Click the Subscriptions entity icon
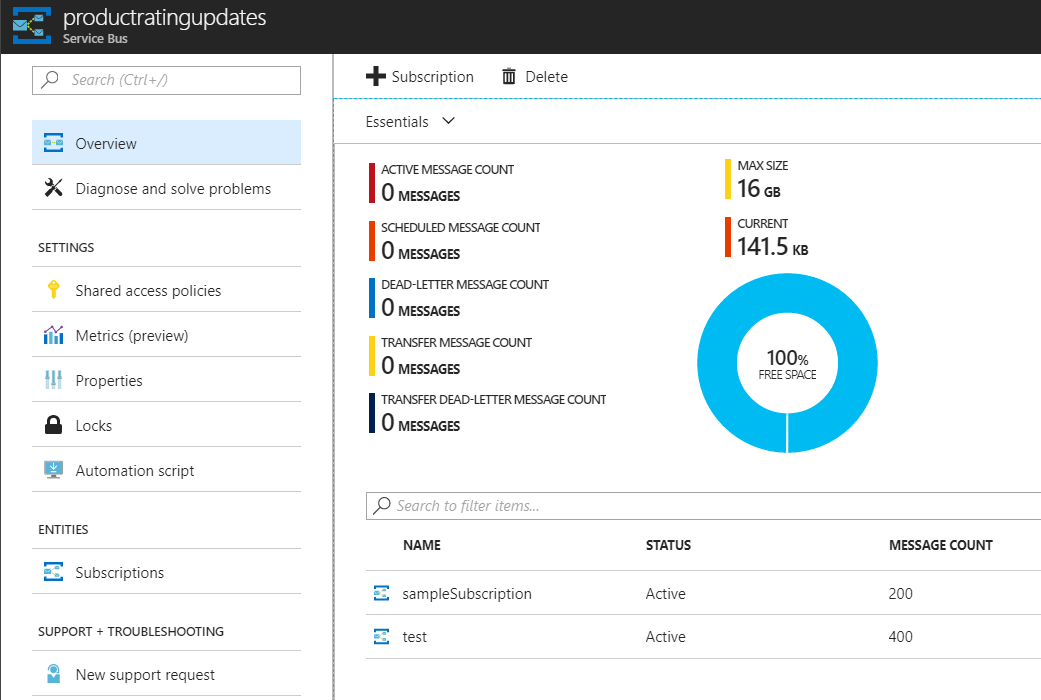Screen dimensions: 1041x700 (54, 572)
